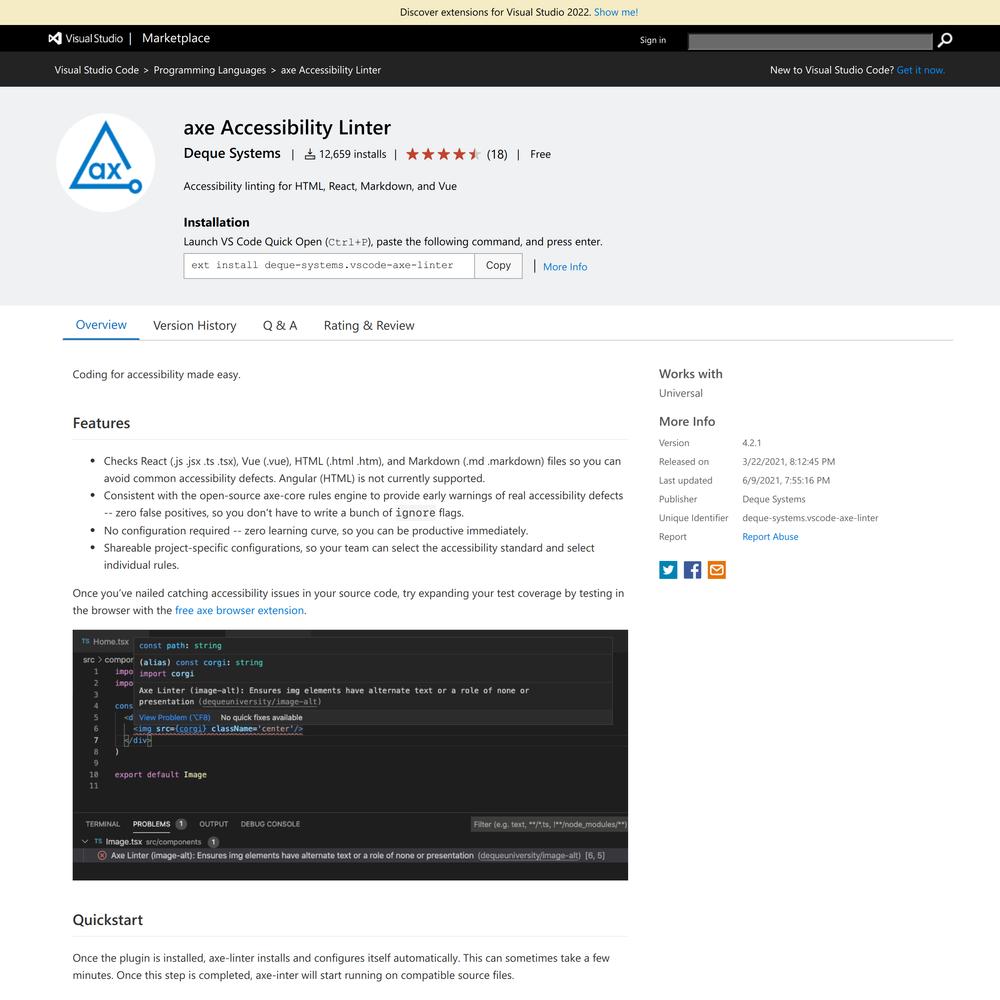Image resolution: width=1000 pixels, height=1000 pixels.
Task: Click the Features heading
Action: click(101, 423)
